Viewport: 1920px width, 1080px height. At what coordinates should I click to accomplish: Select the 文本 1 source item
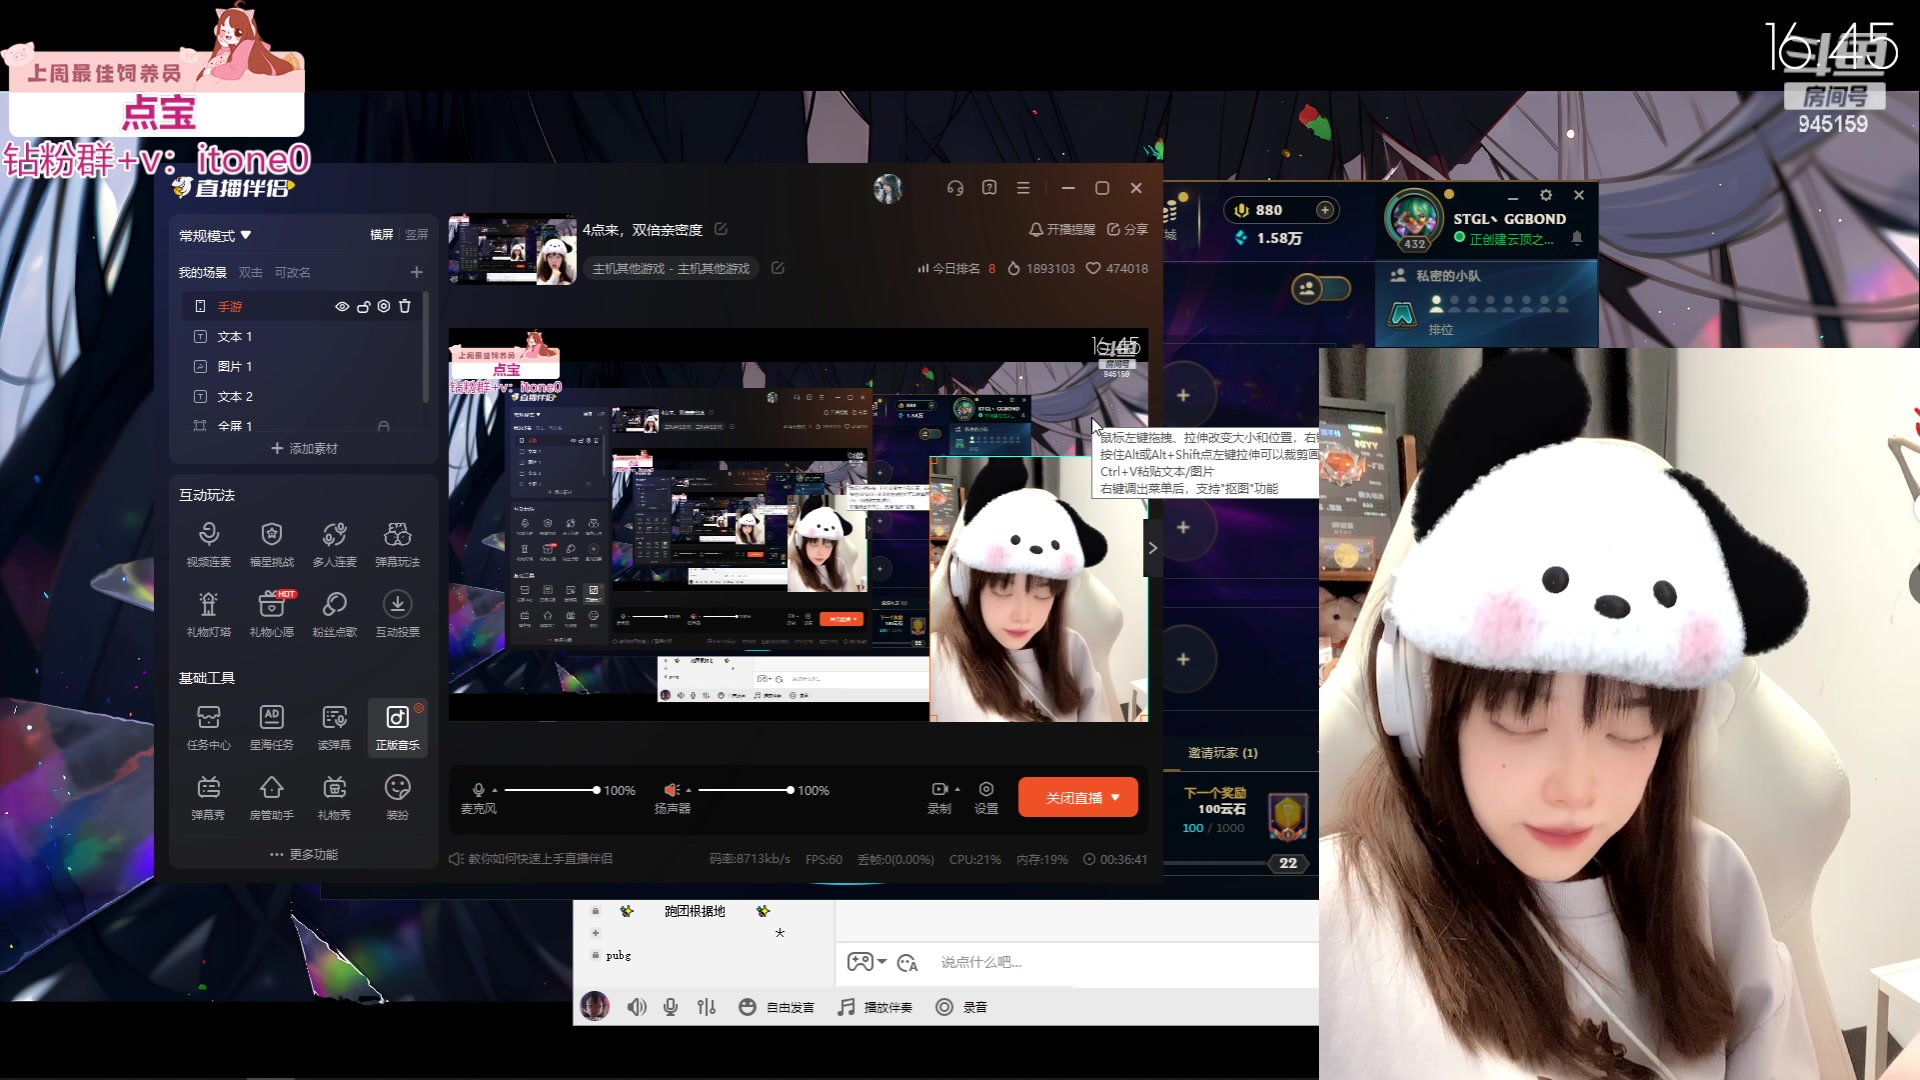click(x=235, y=337)
